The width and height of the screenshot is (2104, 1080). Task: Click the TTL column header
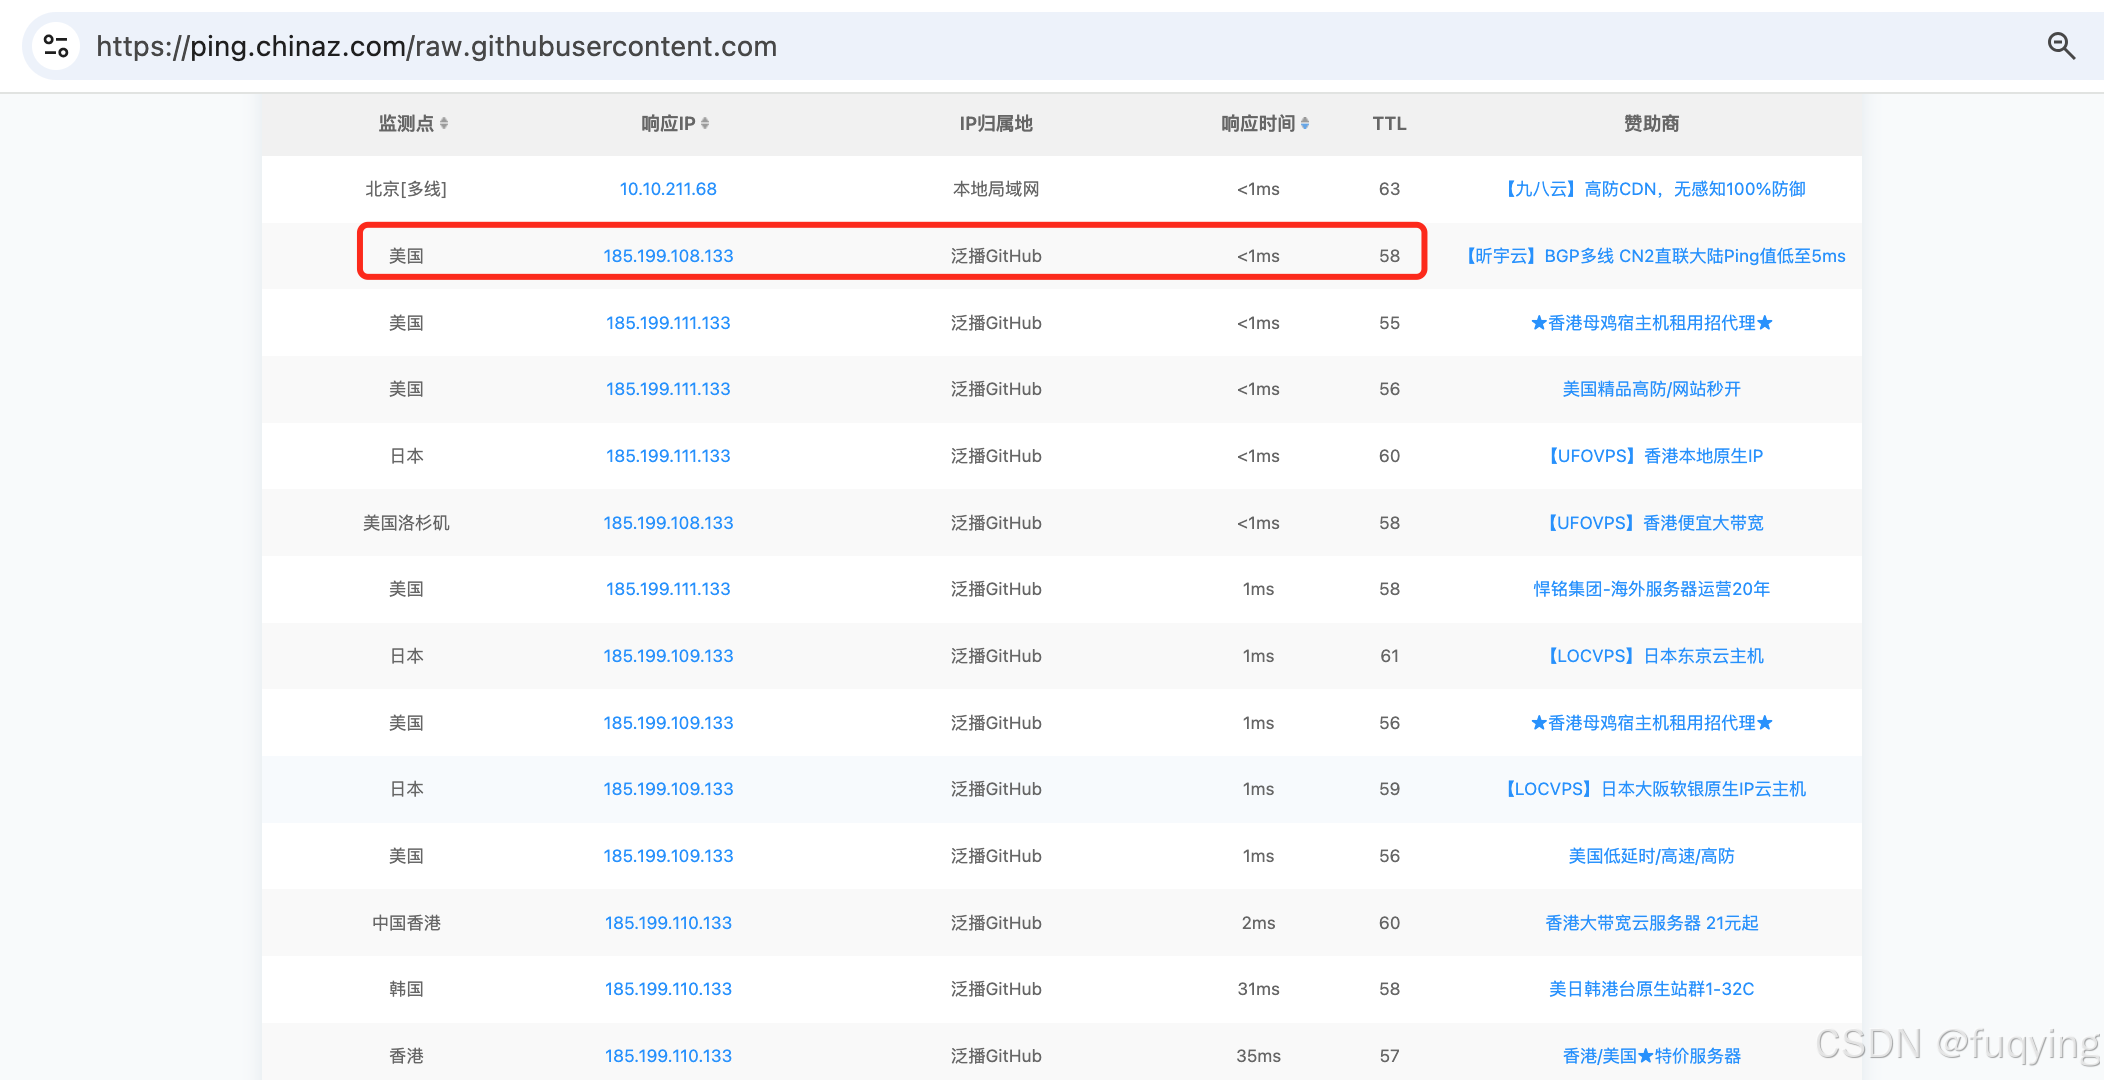coord(1389,123)
